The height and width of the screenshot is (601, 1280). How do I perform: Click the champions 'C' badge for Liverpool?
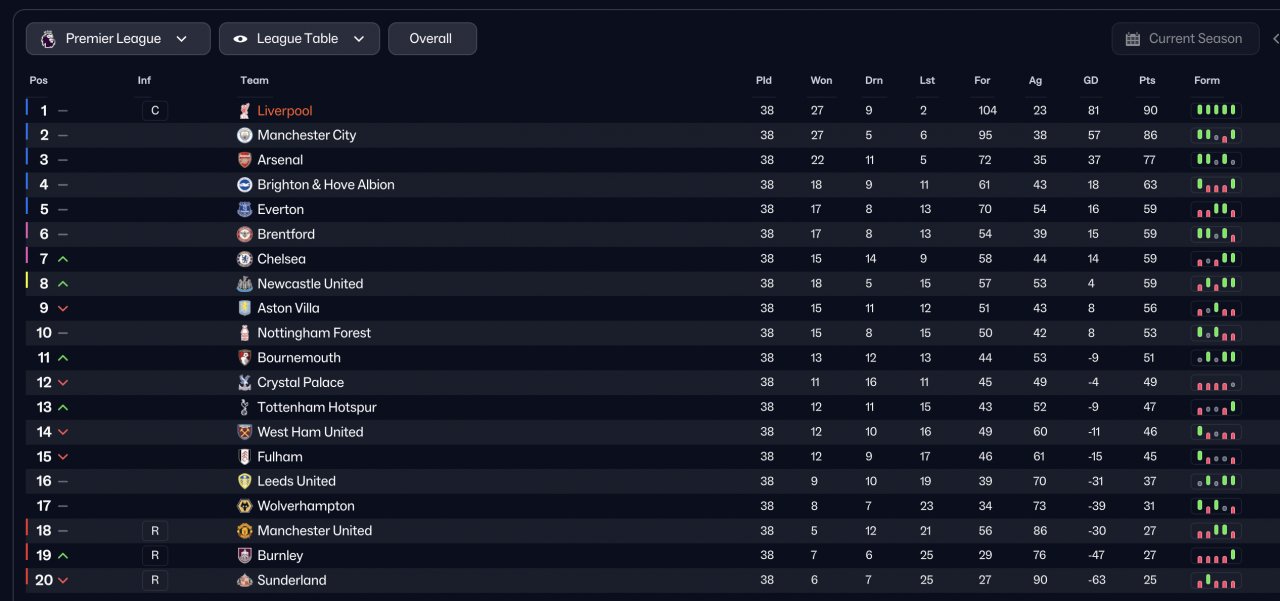(x=155, y=111)
